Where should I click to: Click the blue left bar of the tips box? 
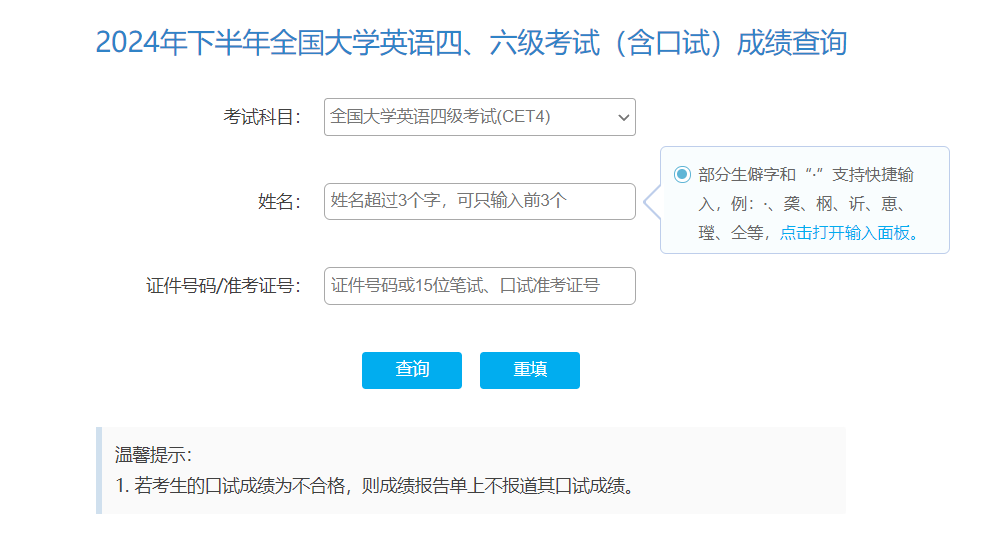point(99,470)
